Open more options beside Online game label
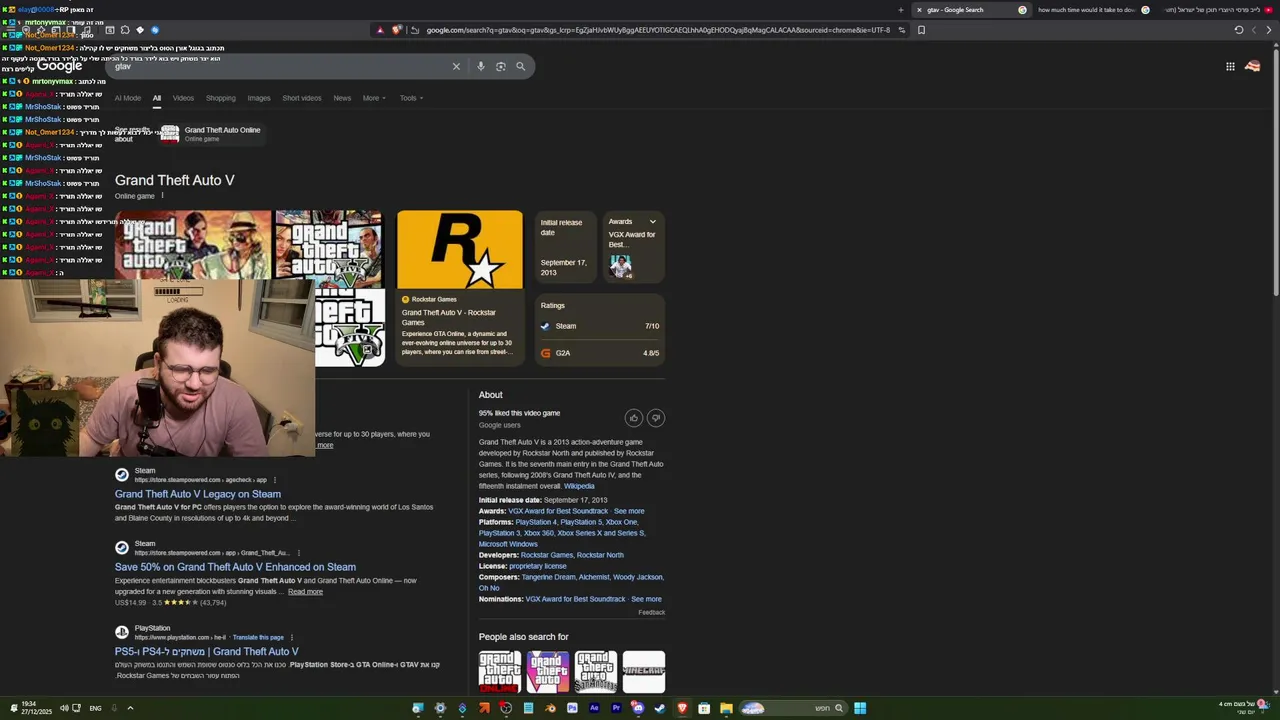 click(x=162, y=196)
